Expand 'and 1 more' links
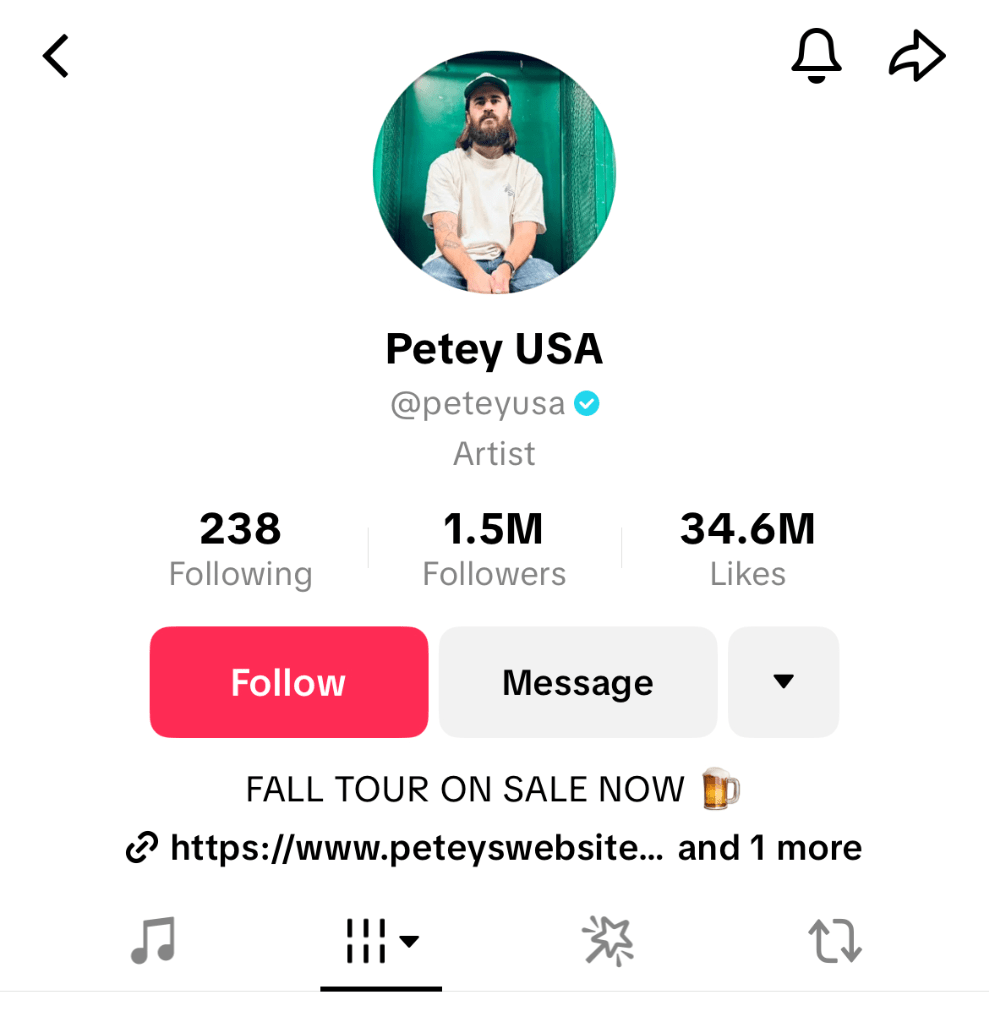 point(769,848)
